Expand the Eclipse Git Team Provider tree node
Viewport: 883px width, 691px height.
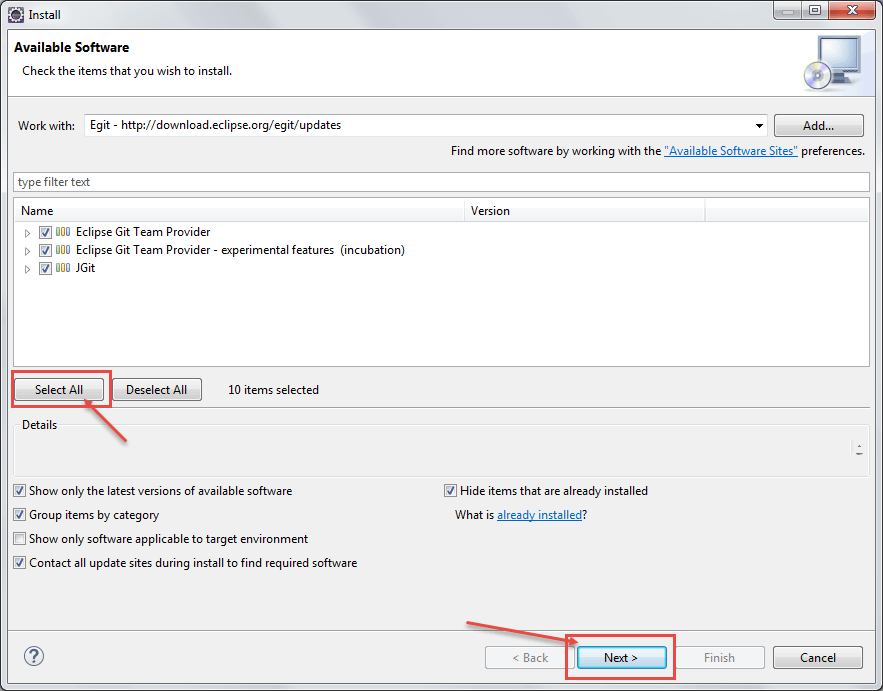(28, 232)
